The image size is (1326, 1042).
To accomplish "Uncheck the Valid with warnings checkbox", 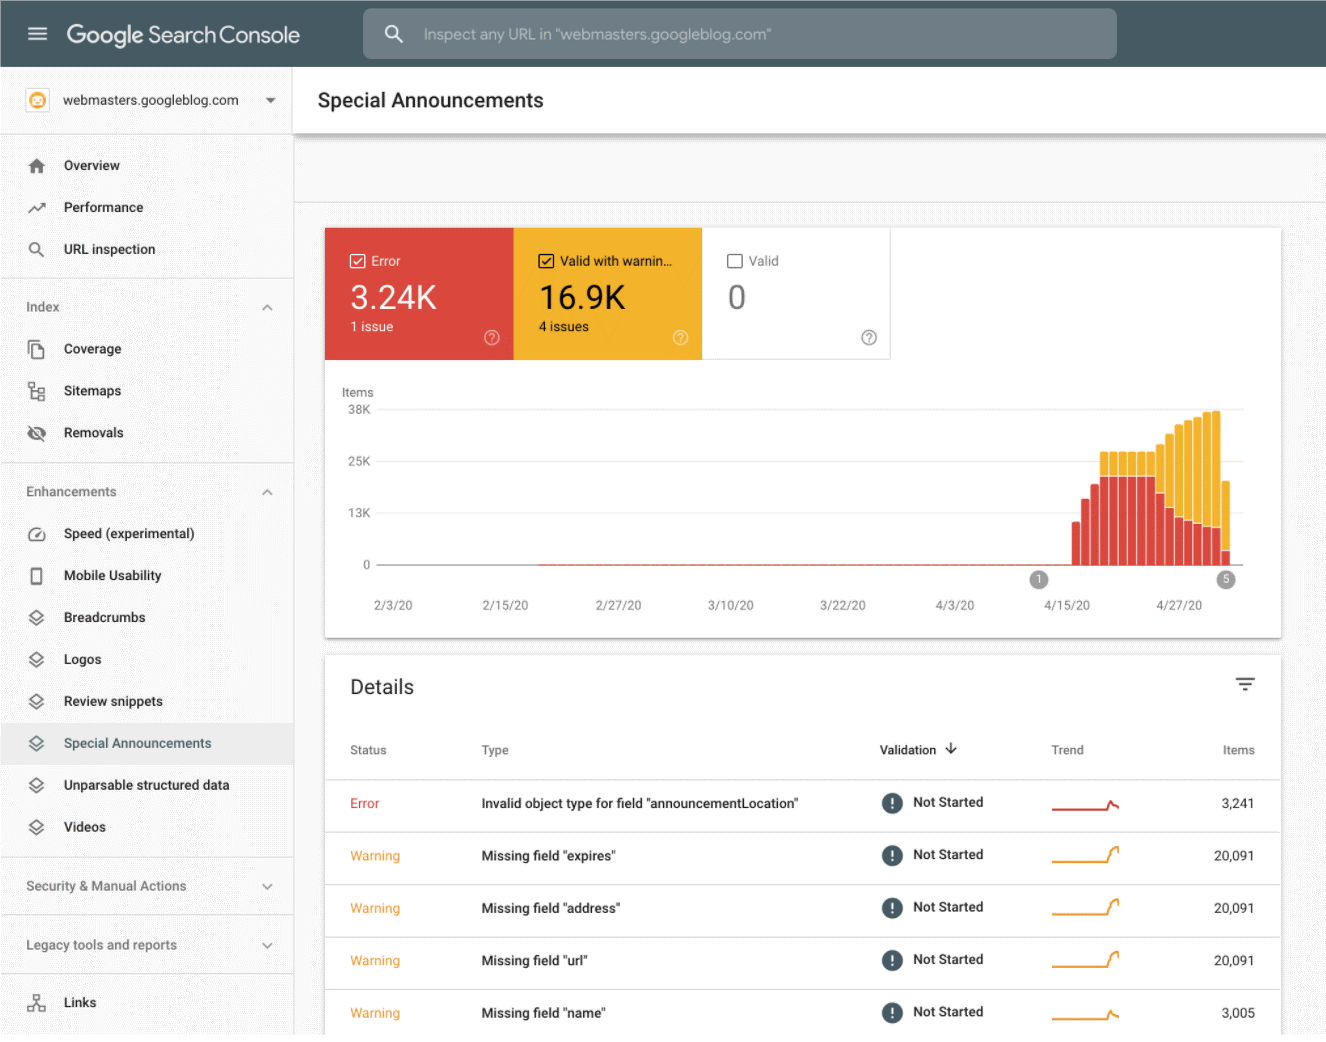I will [x=546, y=260].
